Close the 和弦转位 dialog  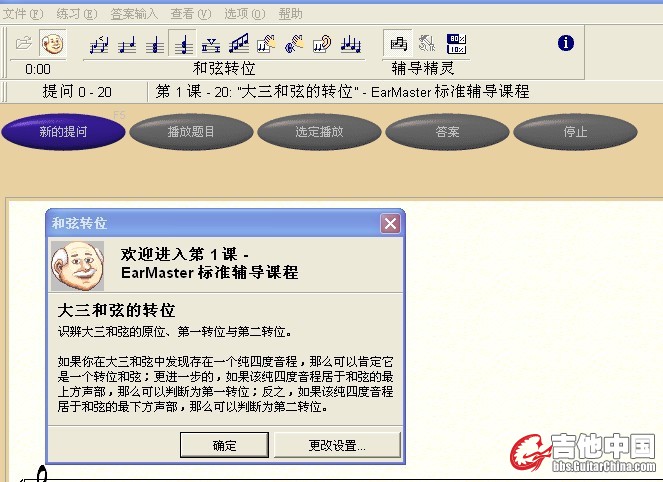click(389, 224)
